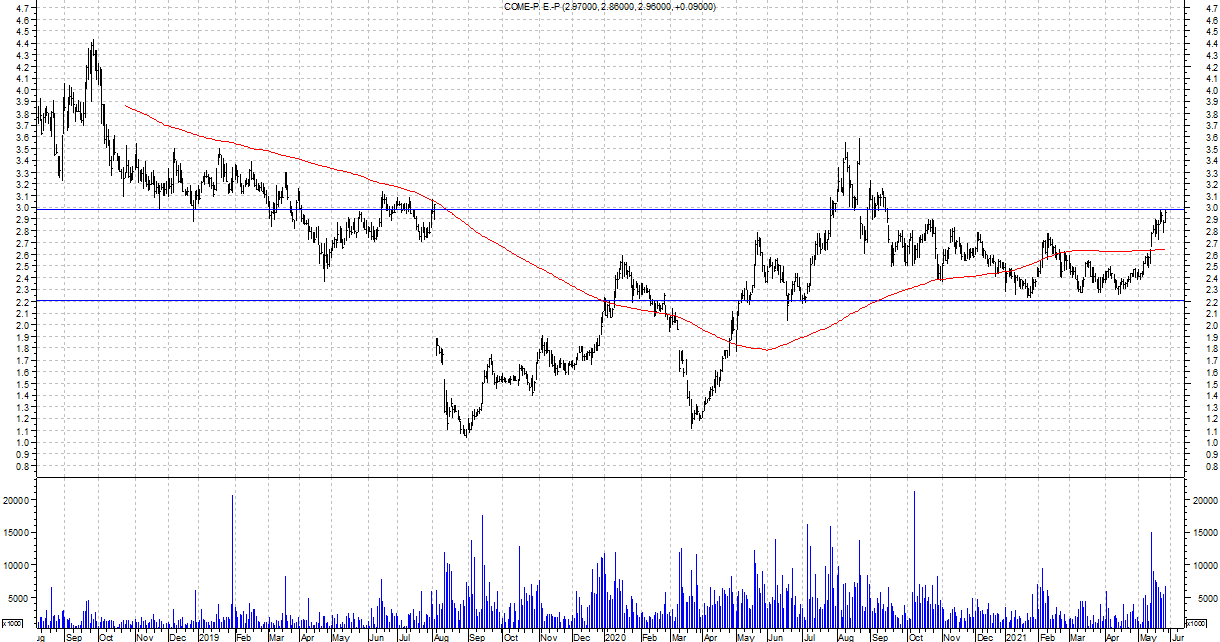1220x642 pixels.
Task: Click the 2019 year label on time axis
Action: point(208,636)
